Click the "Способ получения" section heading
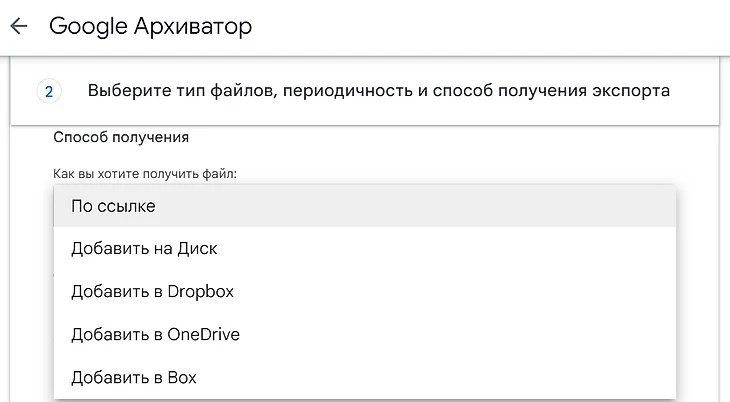This screenshot has width=730, height=402. pyautogui.click(x=121, y=137)
